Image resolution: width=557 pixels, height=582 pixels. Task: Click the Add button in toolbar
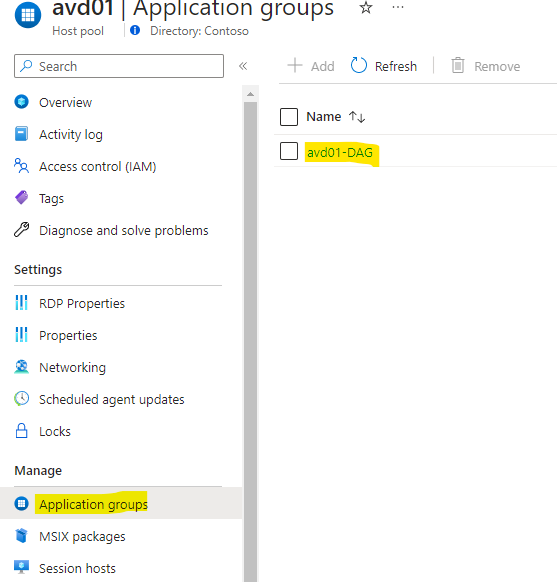(311, 66)
